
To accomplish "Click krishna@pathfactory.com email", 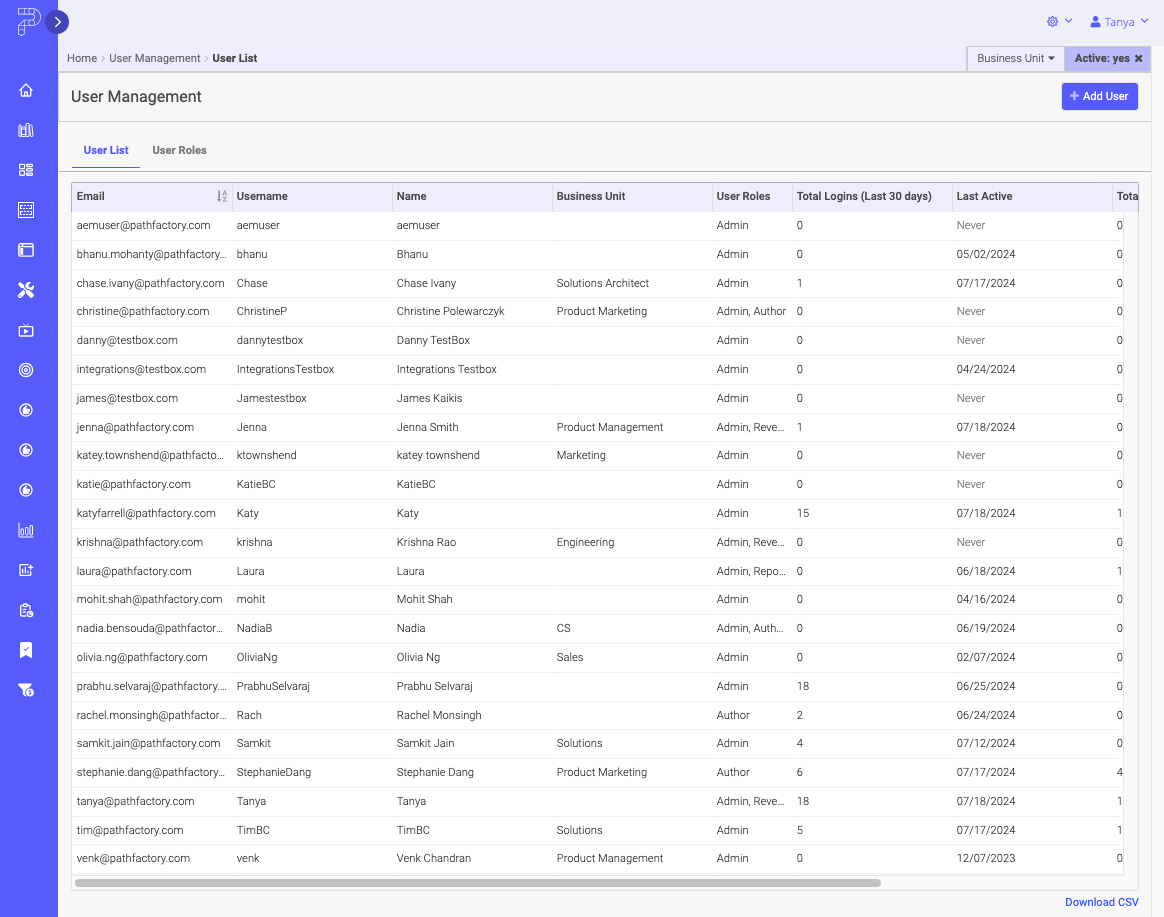I will (x=140, y=542).
